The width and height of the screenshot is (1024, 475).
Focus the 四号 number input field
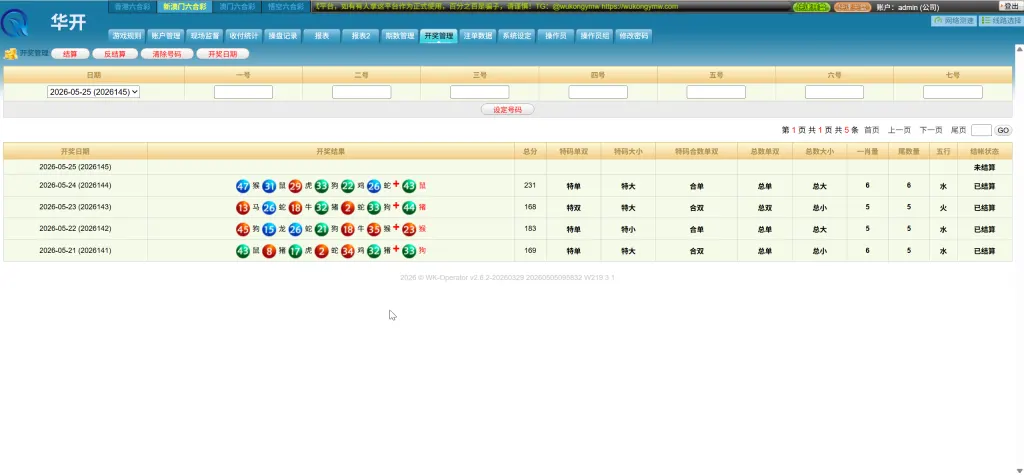click(x=598, y=92)
